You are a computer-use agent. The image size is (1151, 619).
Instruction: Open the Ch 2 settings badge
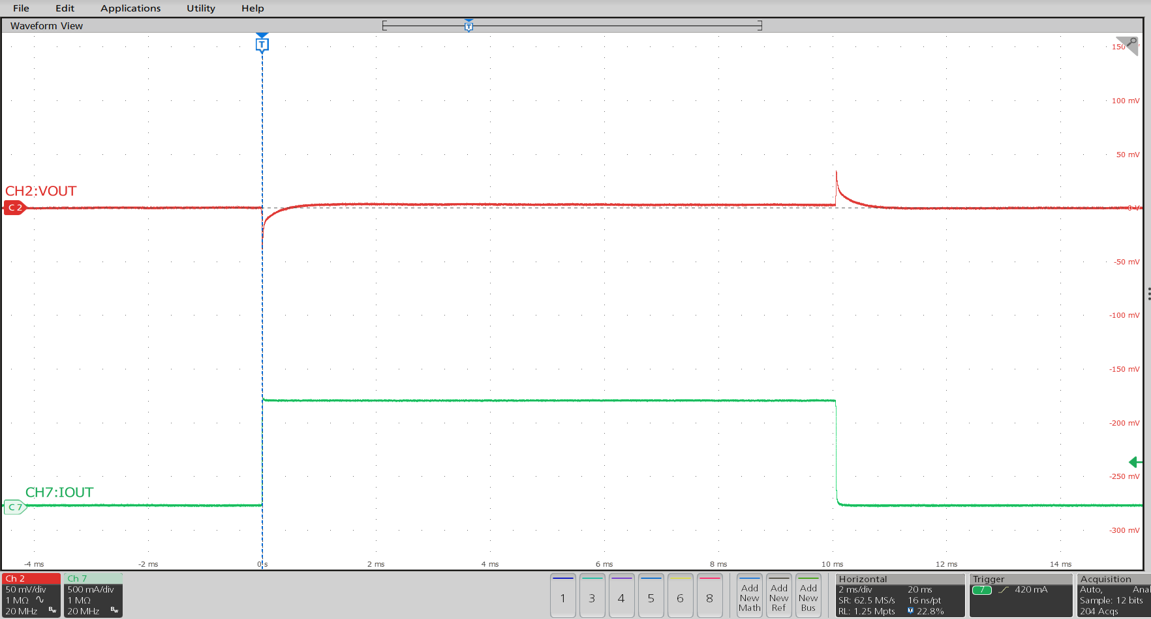point(31,595)
